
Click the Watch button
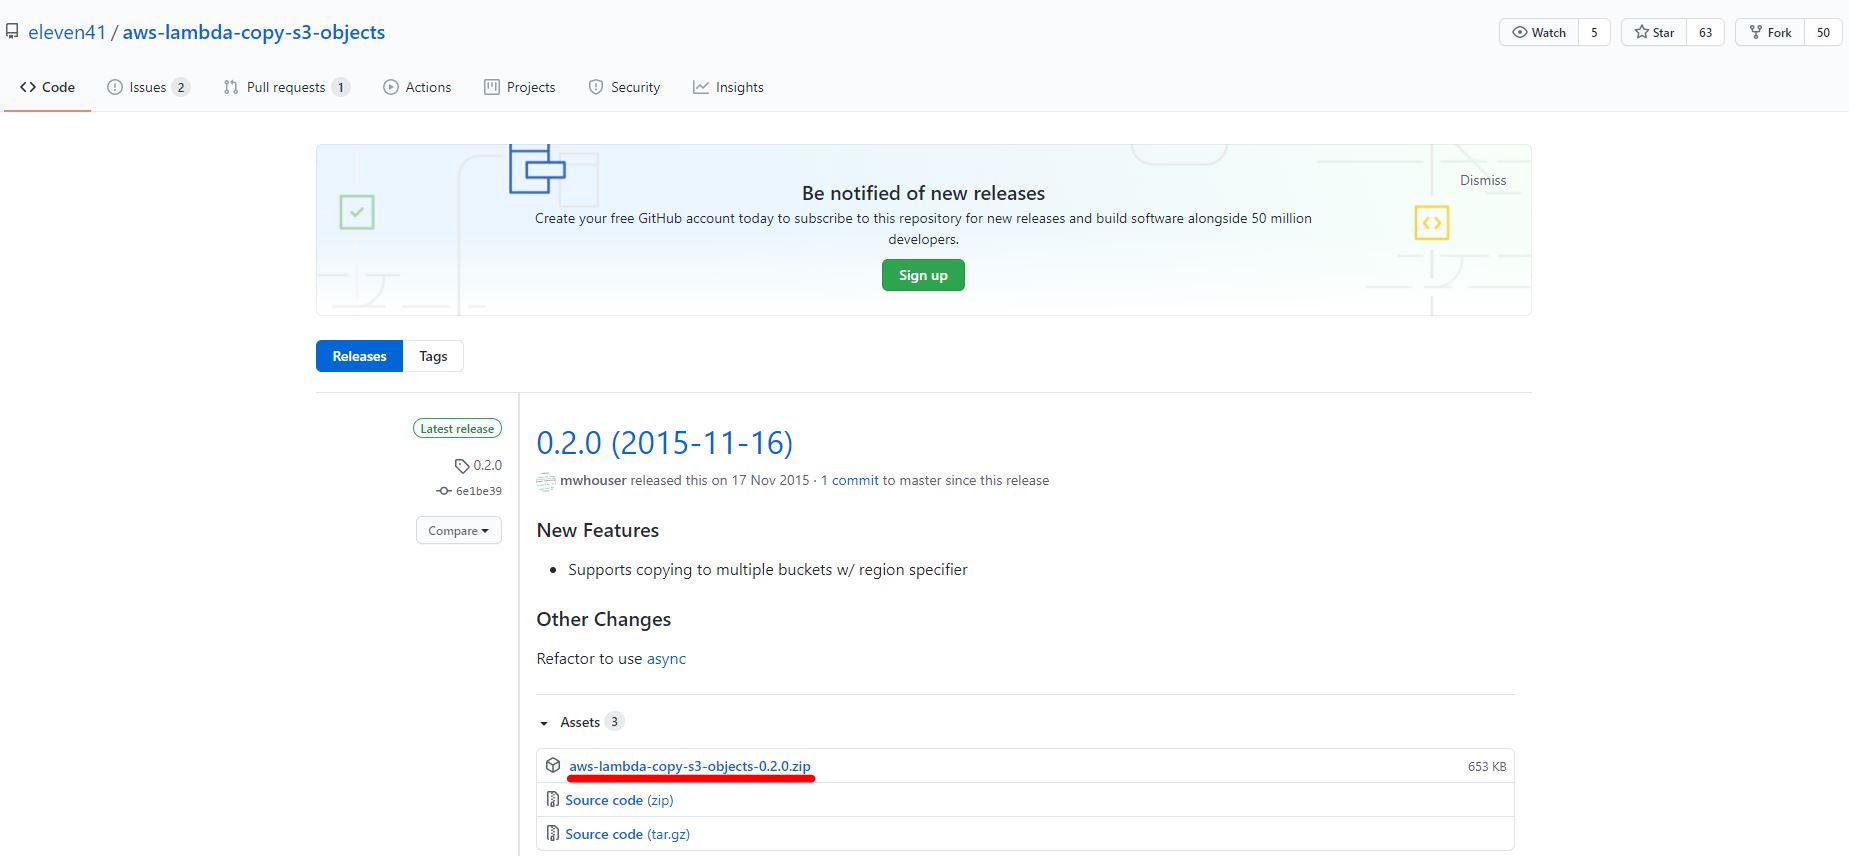click(x=1539, y=32)
